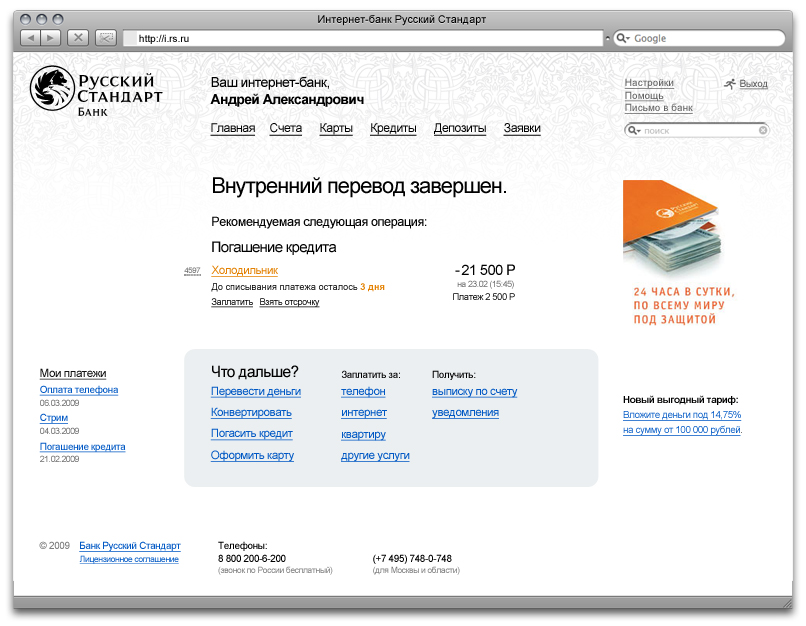806x626 pixels.
Task: Open the Google search magnifier dropdown
Action: click(x=623, y=38)
